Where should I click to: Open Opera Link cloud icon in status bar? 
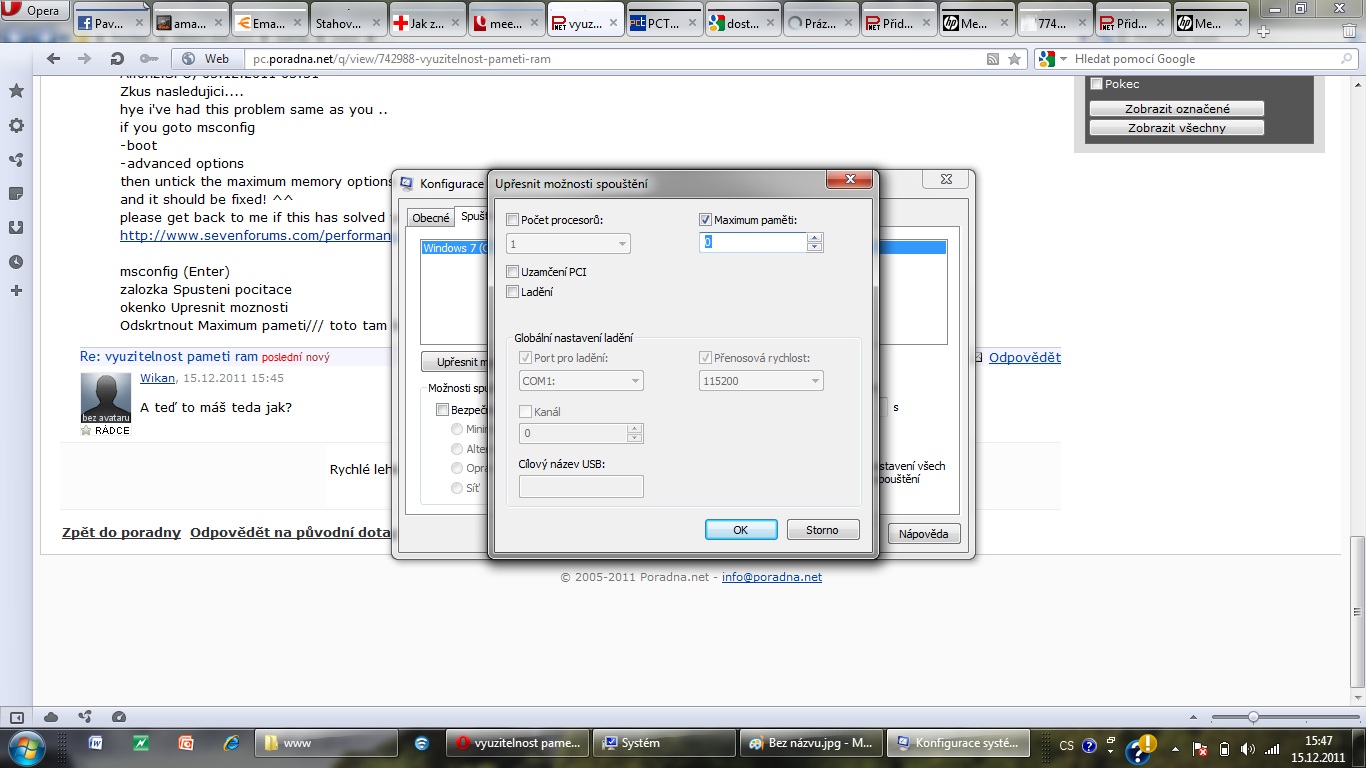[x=51, y=717]
